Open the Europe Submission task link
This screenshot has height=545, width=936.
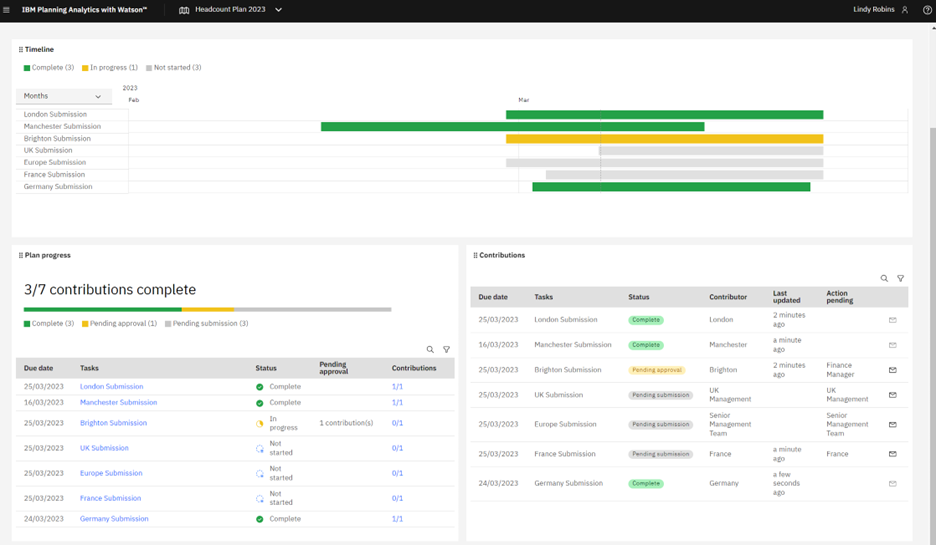[x=111, y=473]
